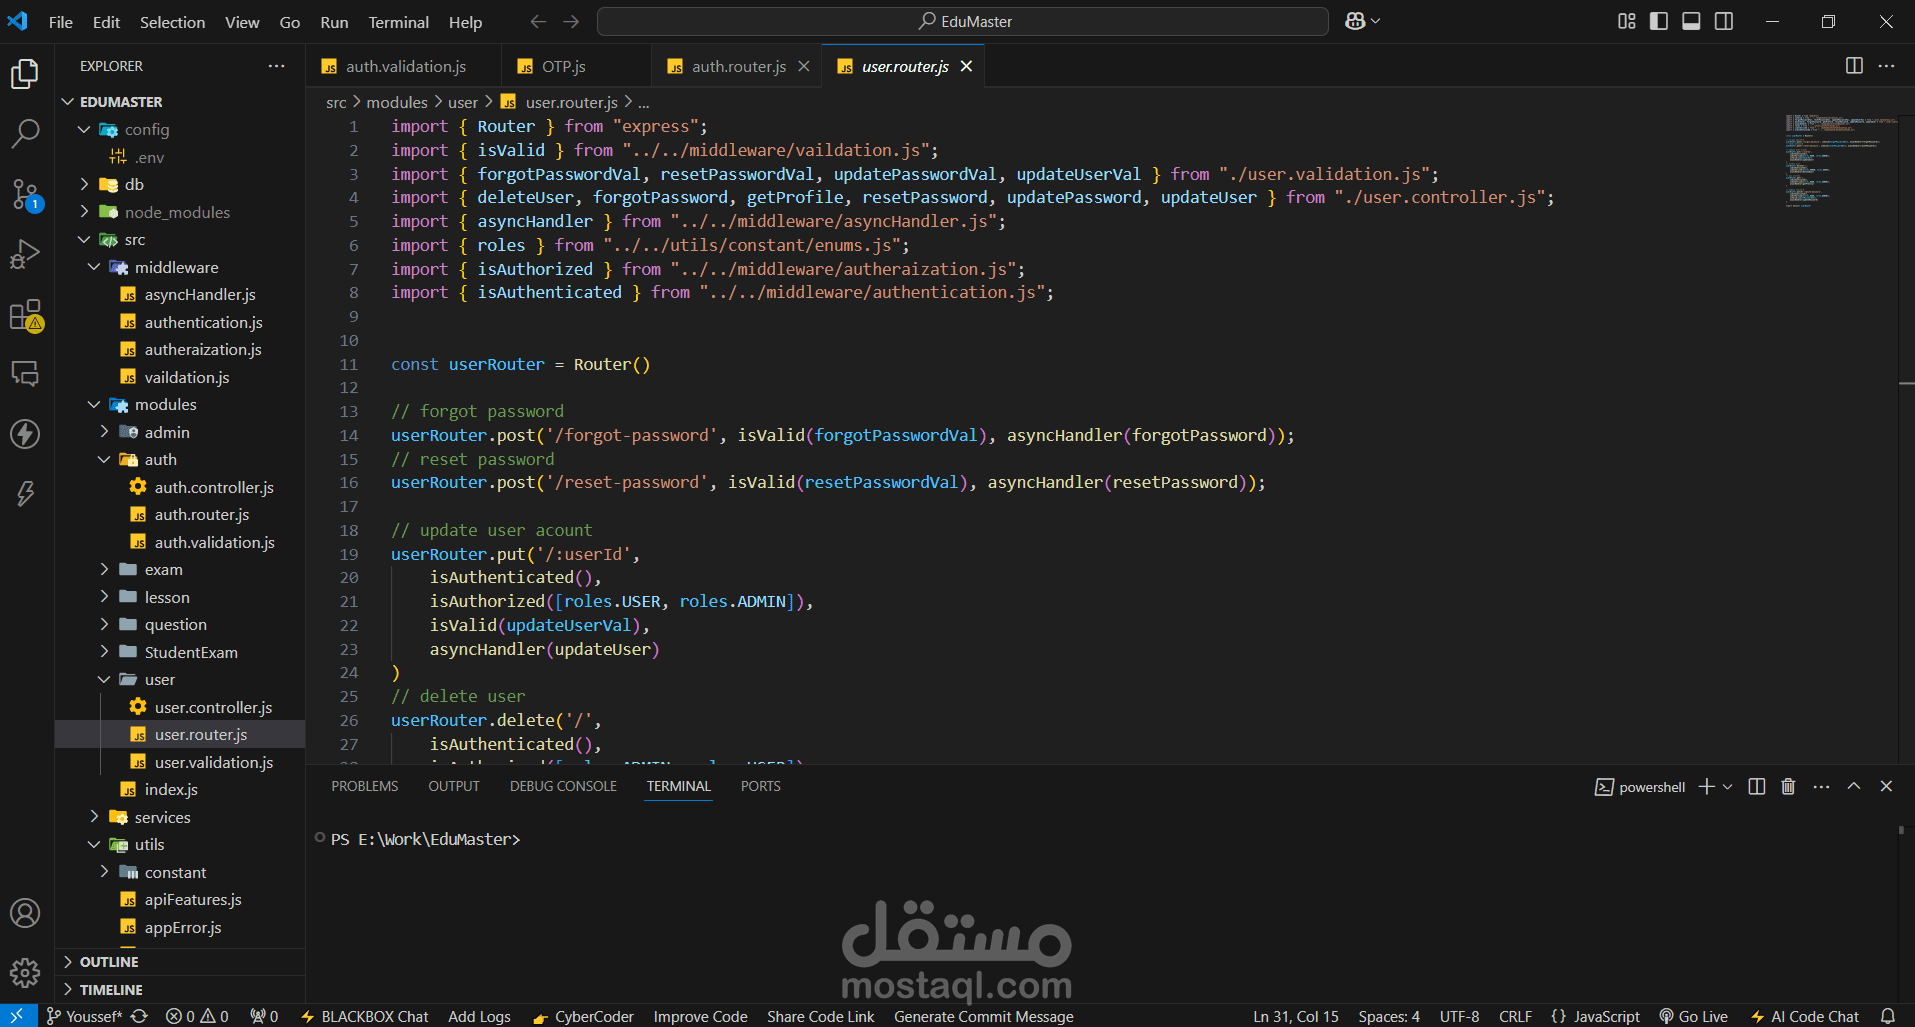This screenshot has height=1027, width=1915.
Task: Open remote window indicator in status bar
Action: pyautogui.click(x=17, y=1016)
